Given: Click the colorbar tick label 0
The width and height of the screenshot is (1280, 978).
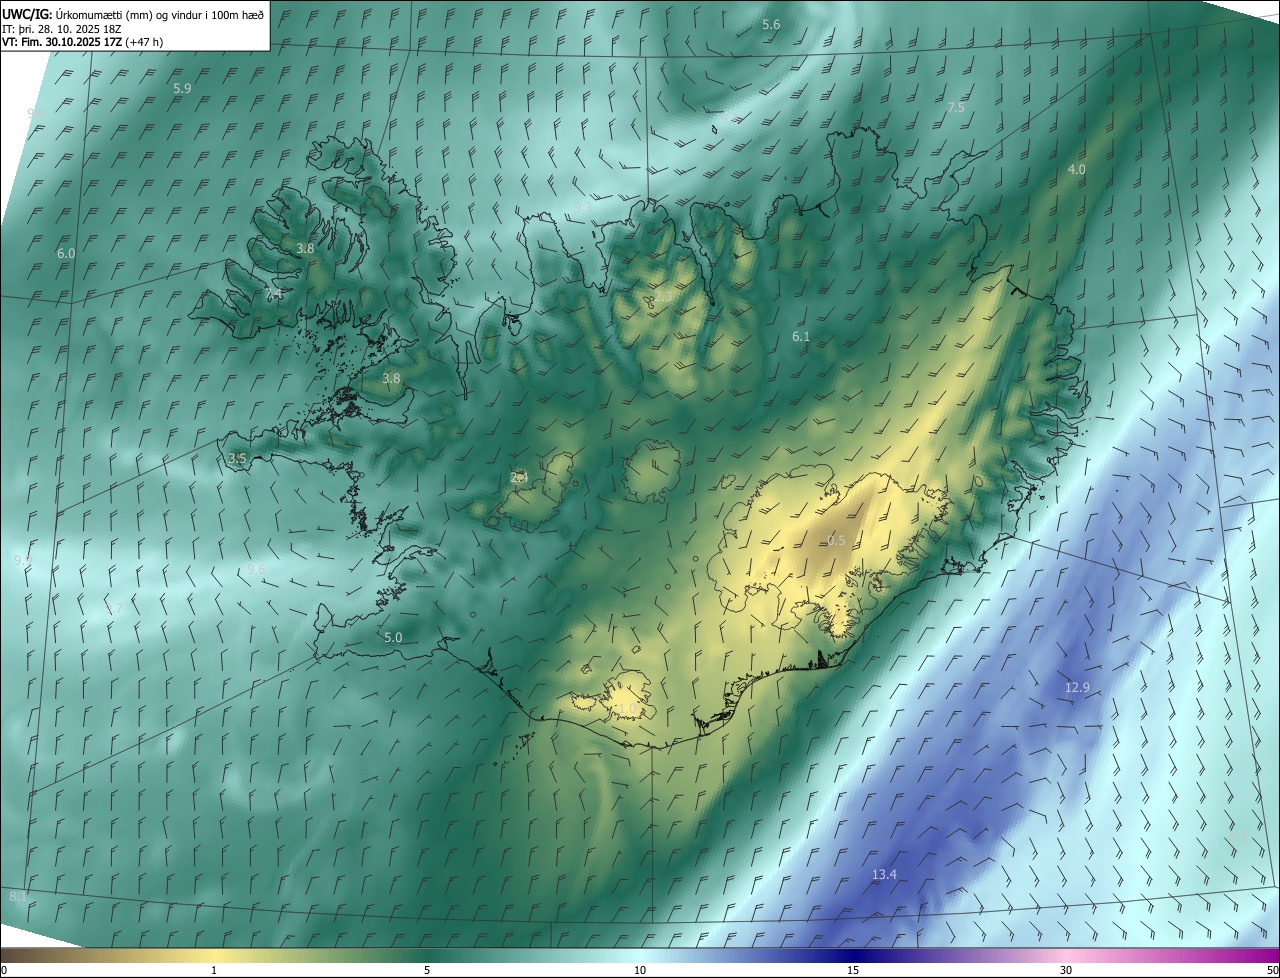Looking at the screenshot, I should 4,970.
